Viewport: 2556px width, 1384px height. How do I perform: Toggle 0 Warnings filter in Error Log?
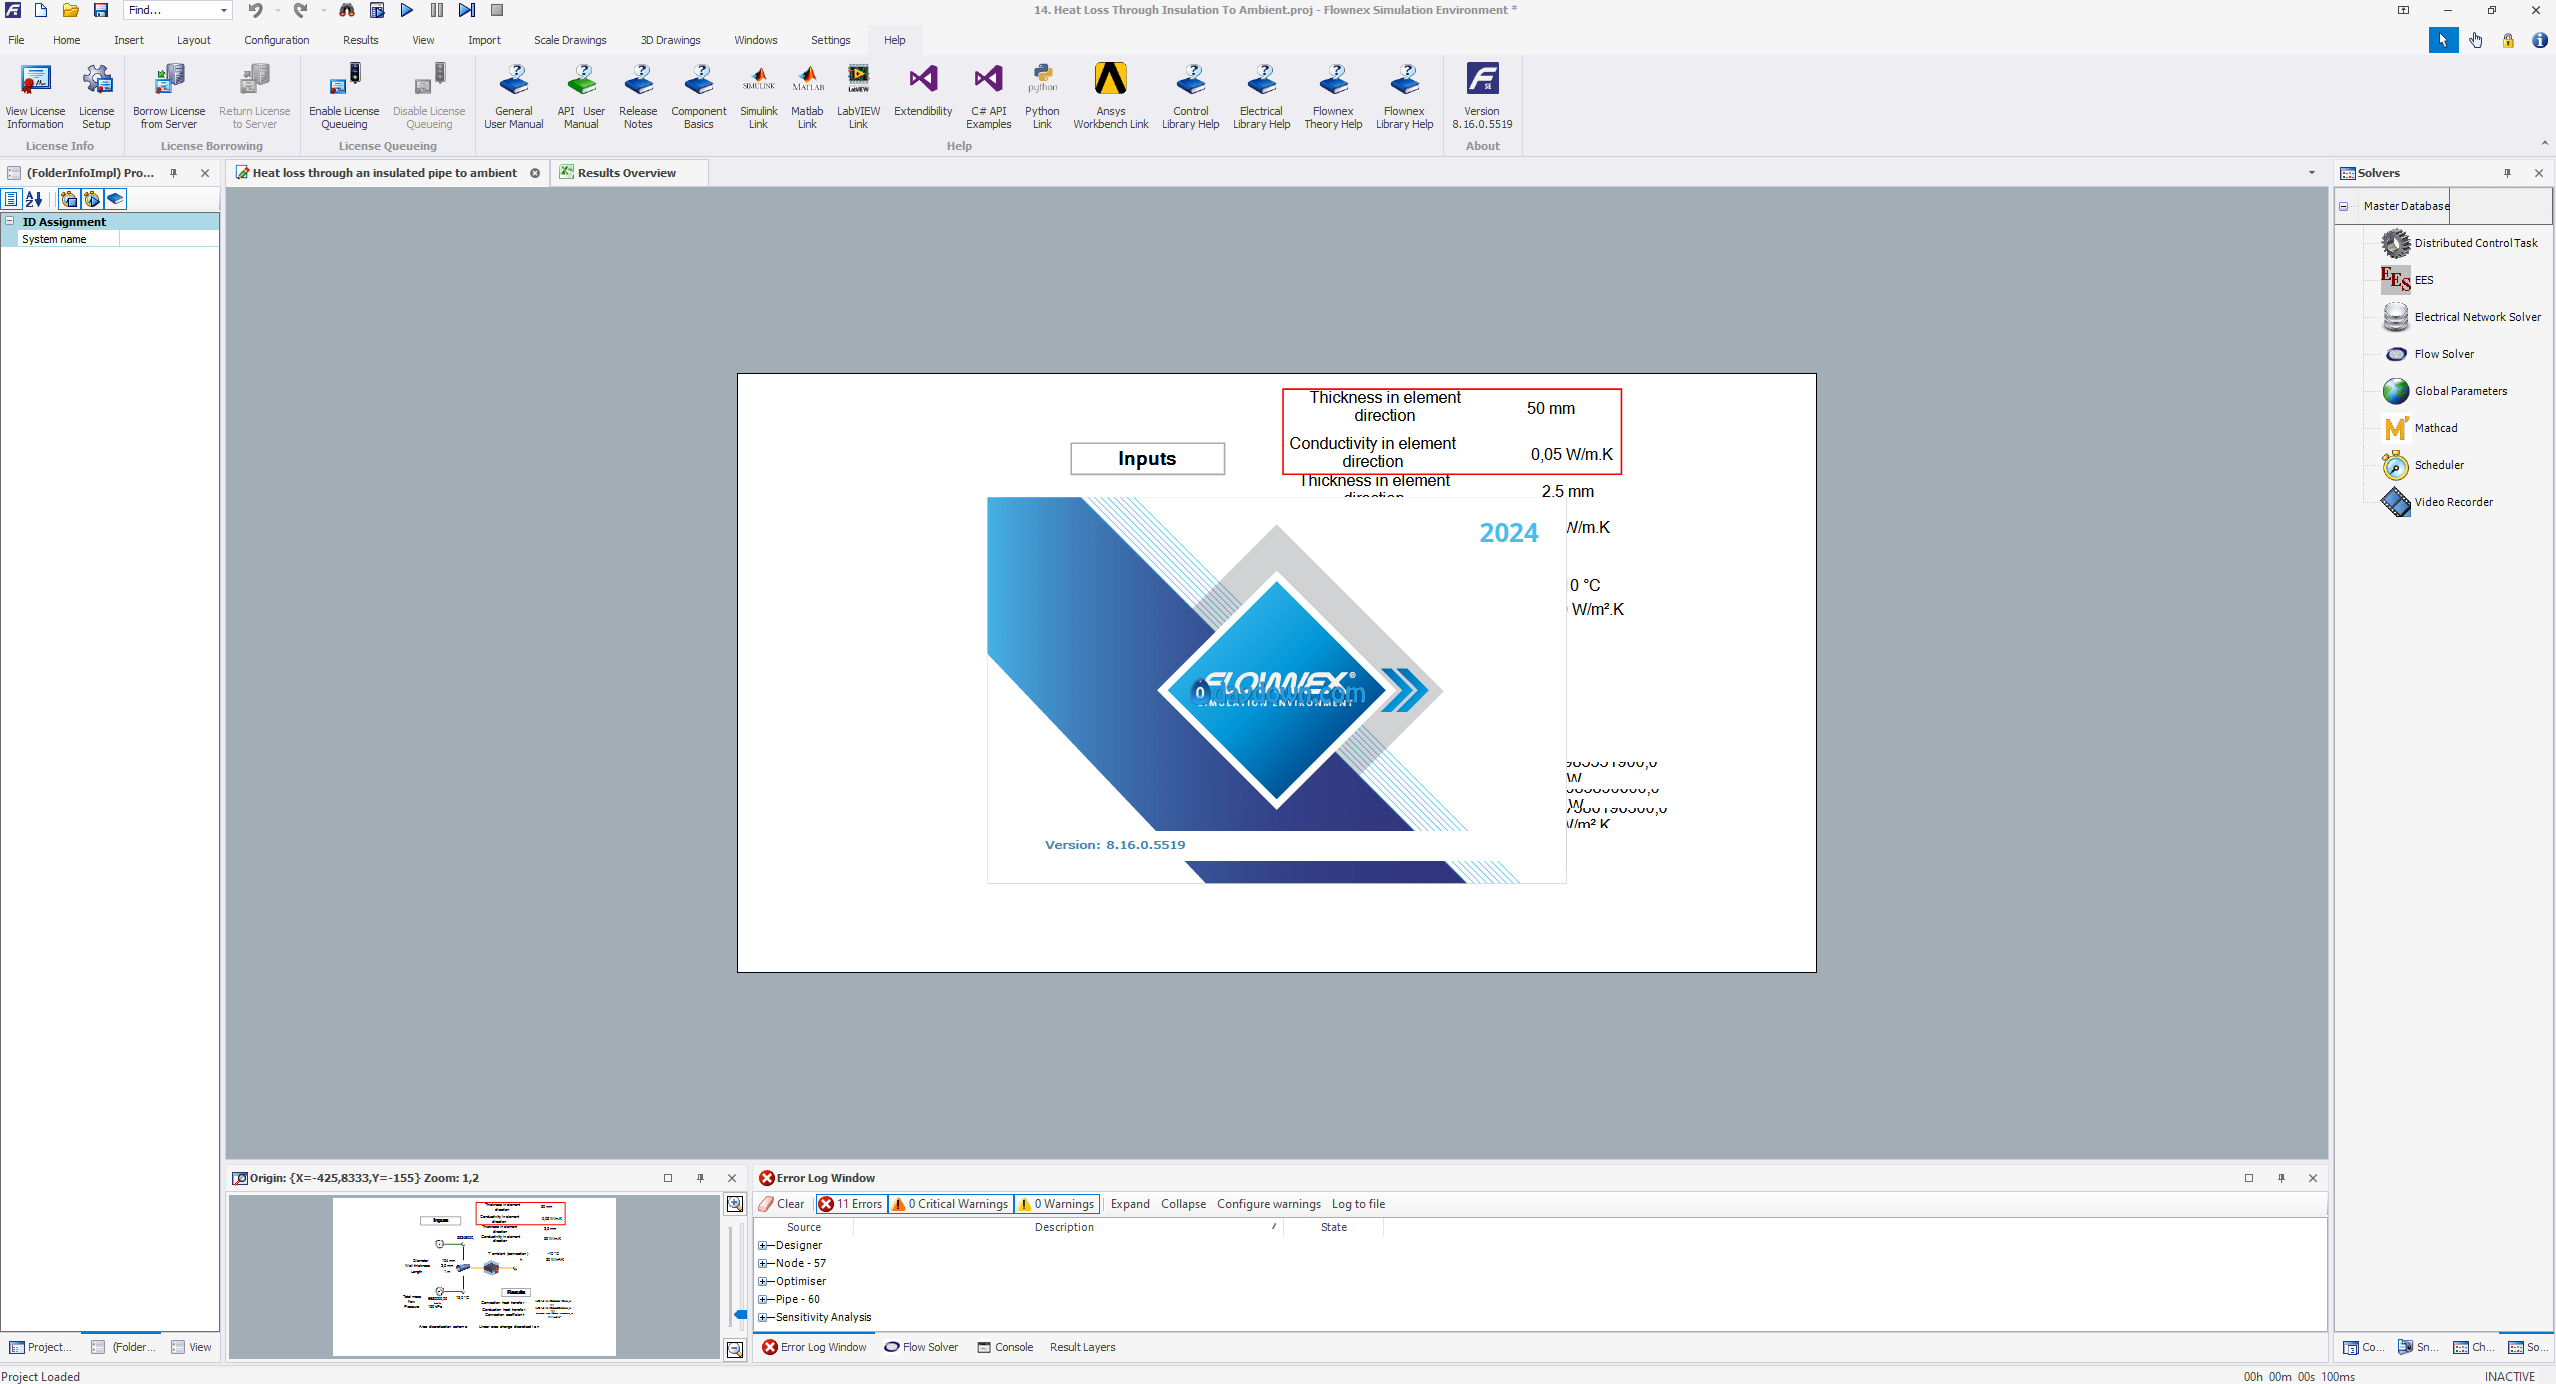(x=1057, y=1204)
